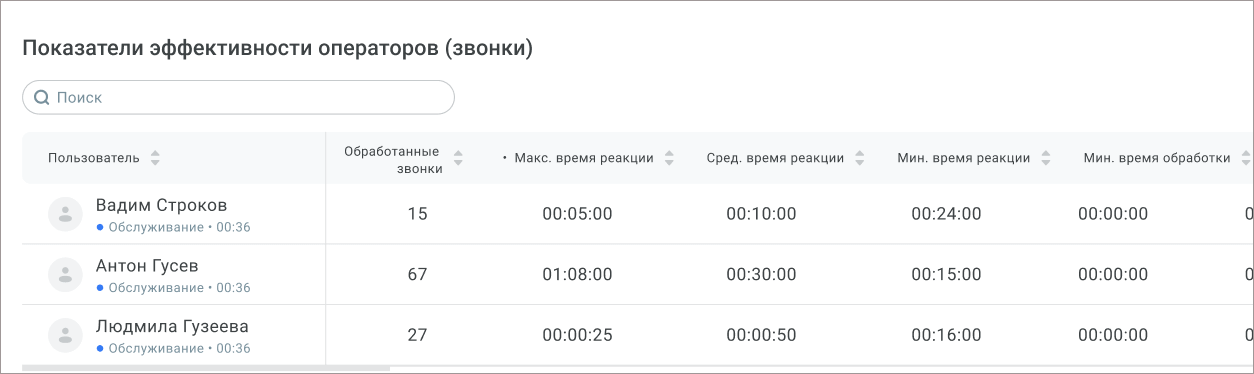Click avatar icon of Вадим Строков
This screenshot has width=1254, height=374.
(65, 214)
